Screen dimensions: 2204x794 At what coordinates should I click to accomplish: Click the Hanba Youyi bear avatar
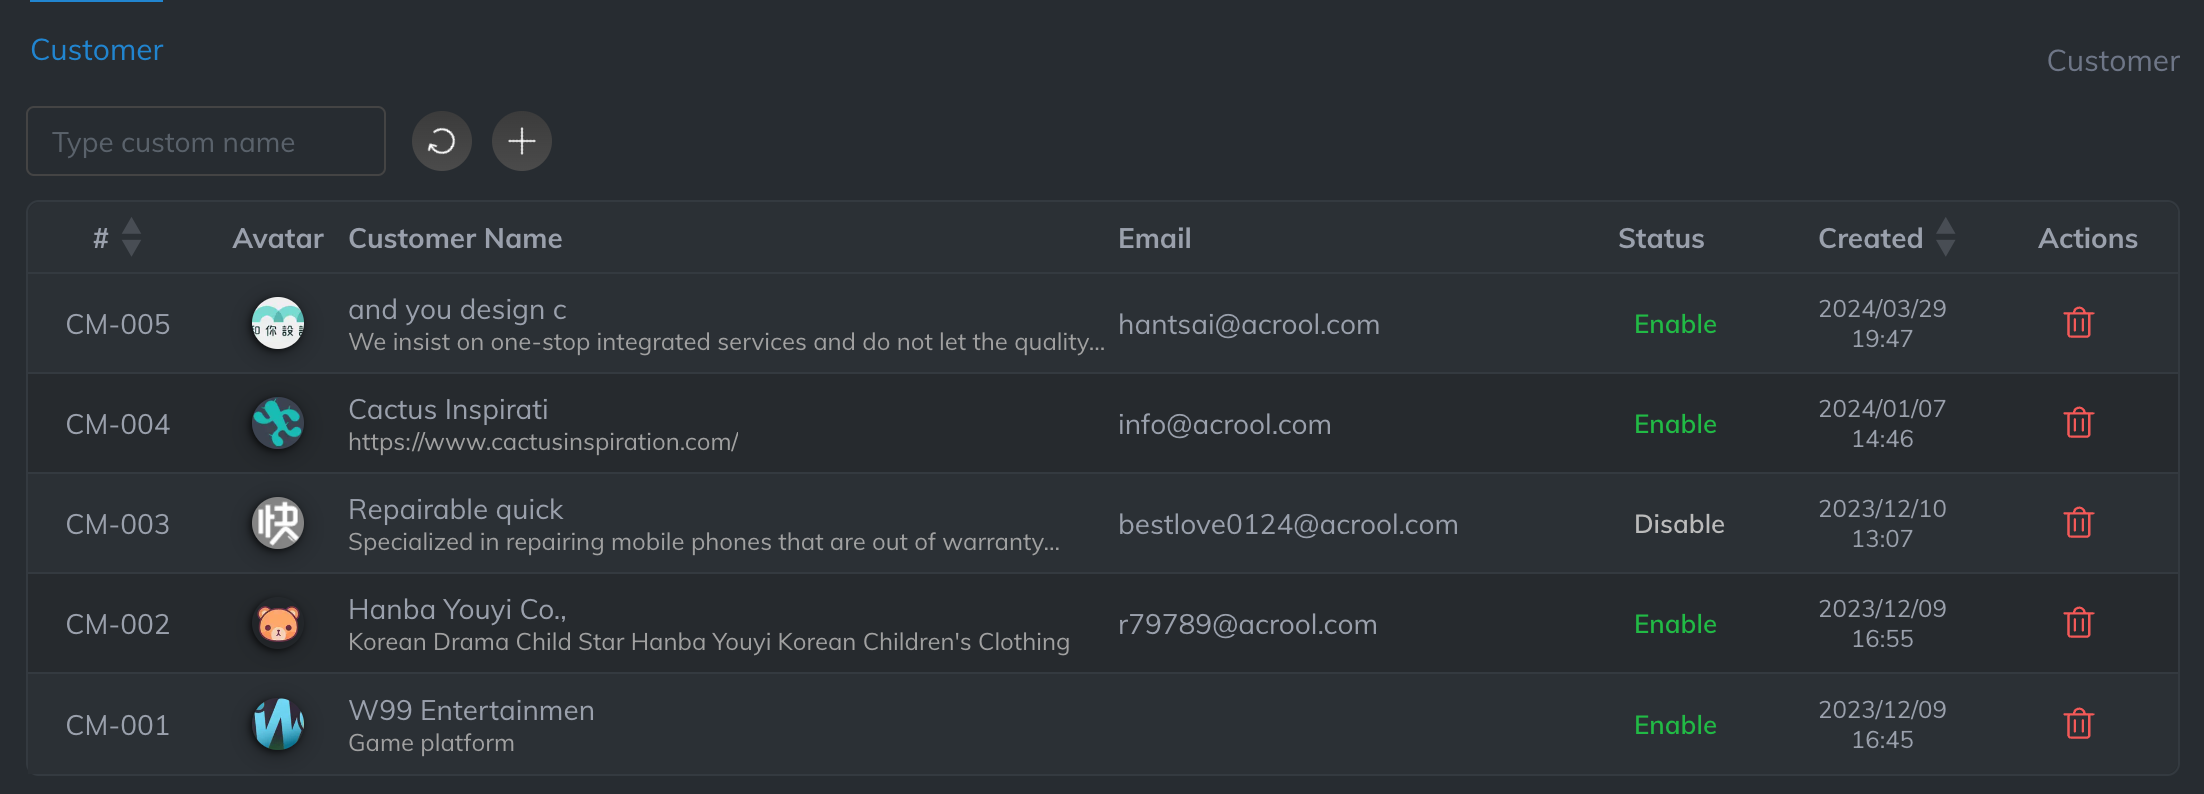point(278,624)
